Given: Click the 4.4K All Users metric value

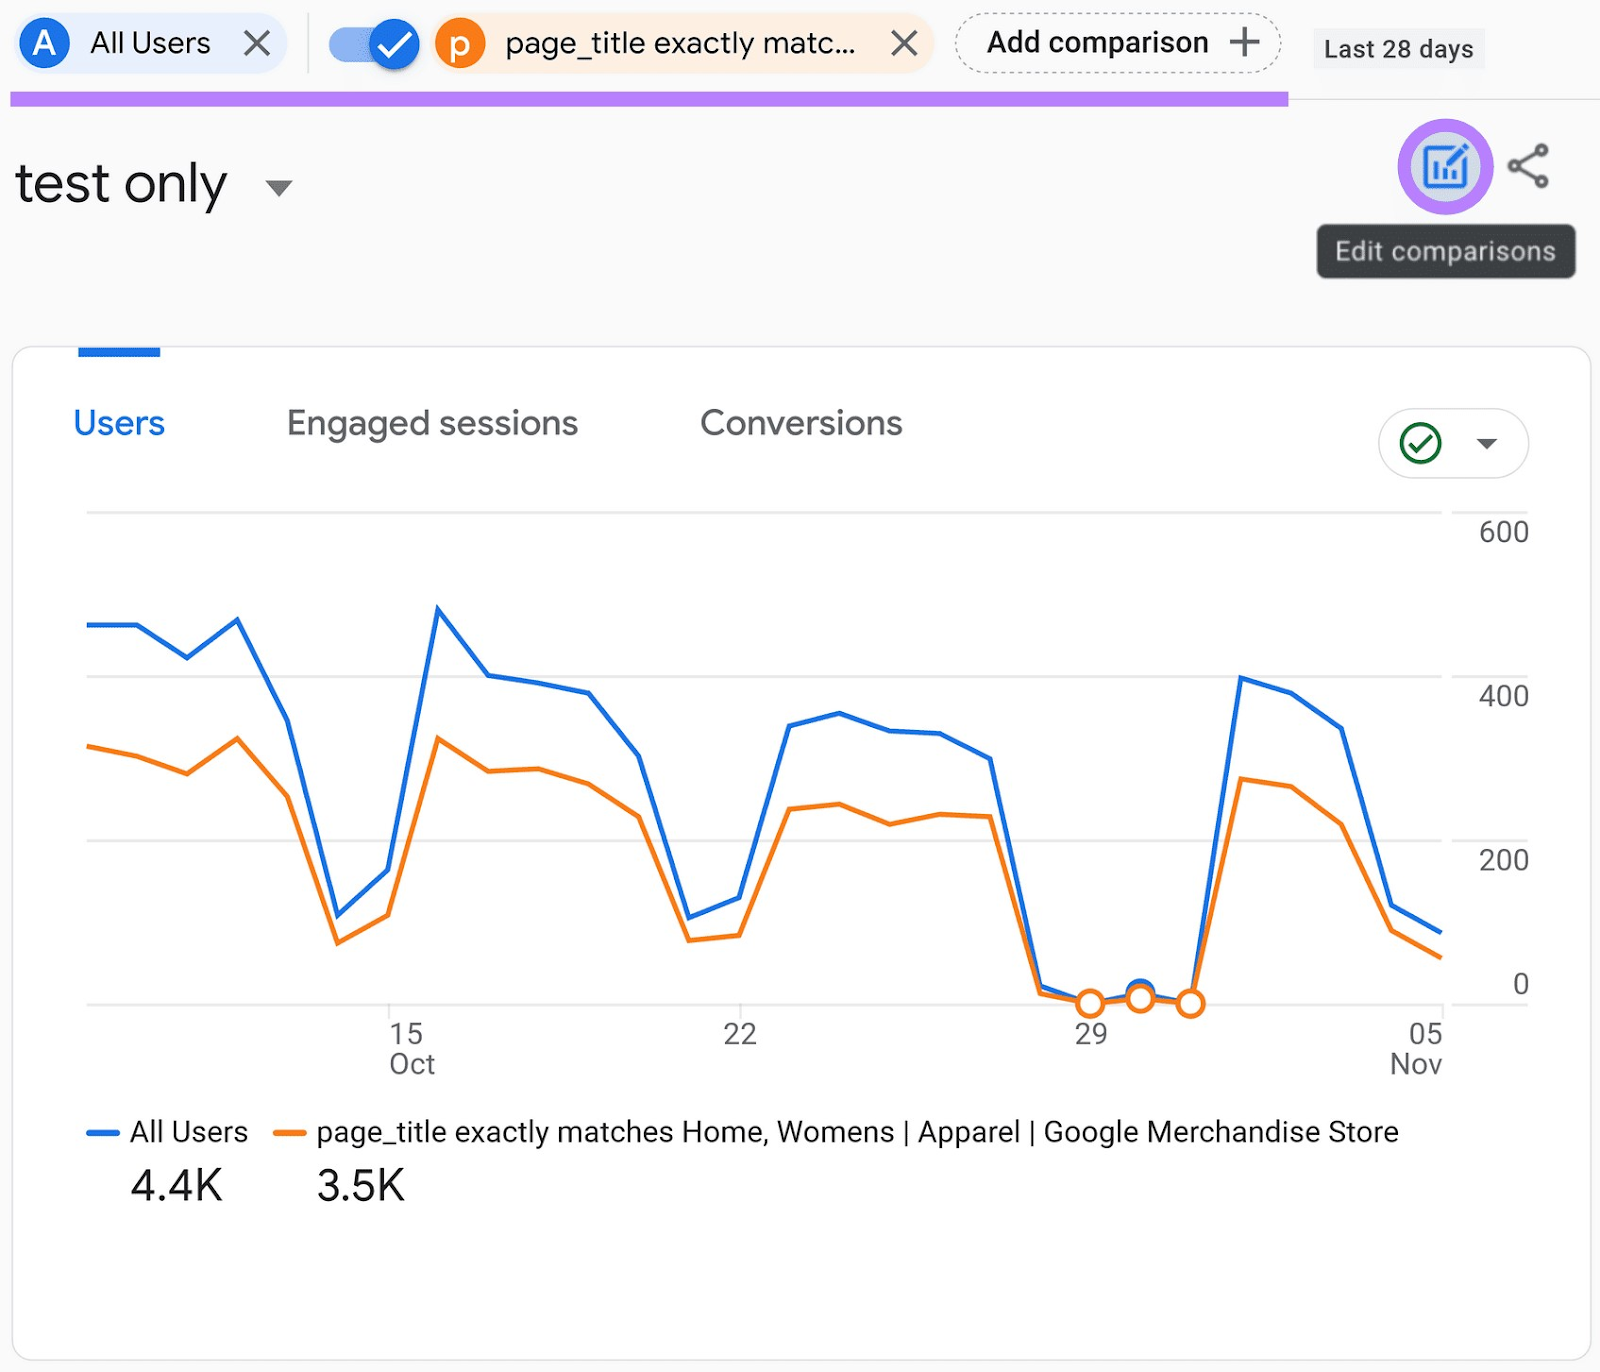Looking at the screenshot, I should 176,1185.
